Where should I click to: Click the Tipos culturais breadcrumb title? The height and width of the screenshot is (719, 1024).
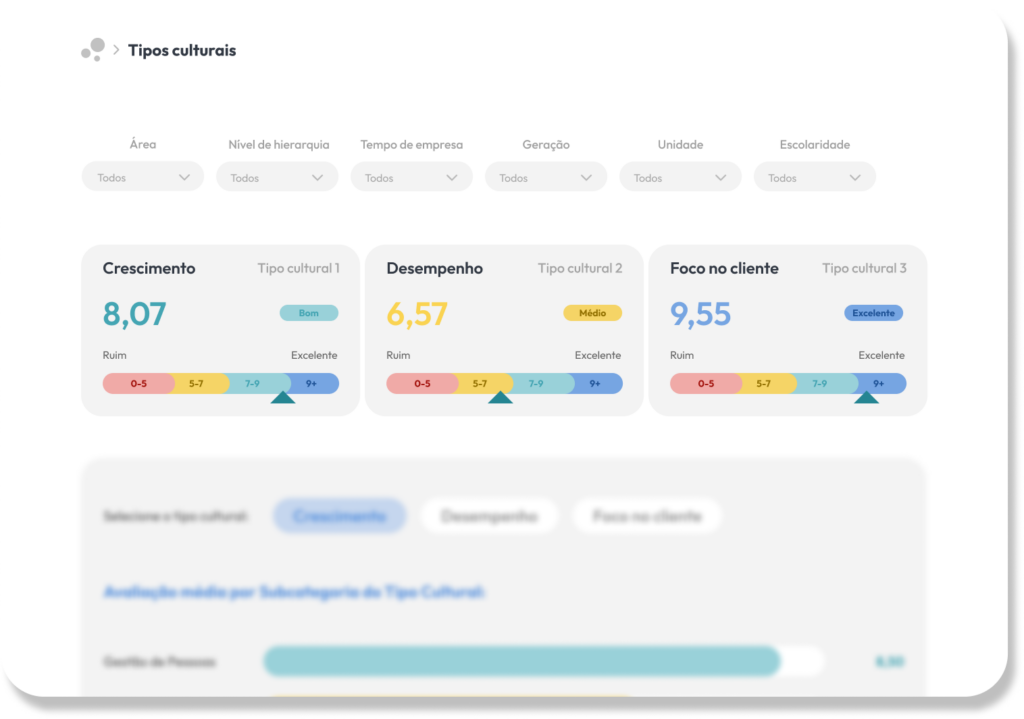coord(182,50)
